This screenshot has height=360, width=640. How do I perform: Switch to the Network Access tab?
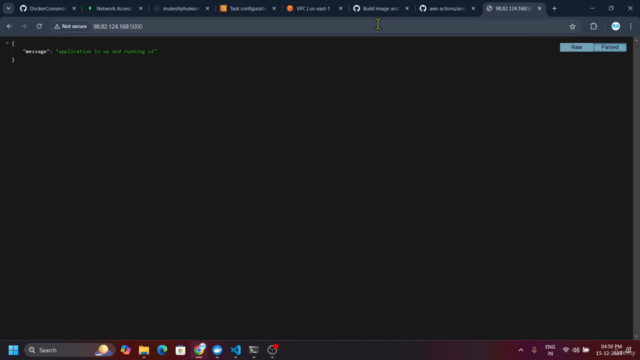tap(115, 8)
